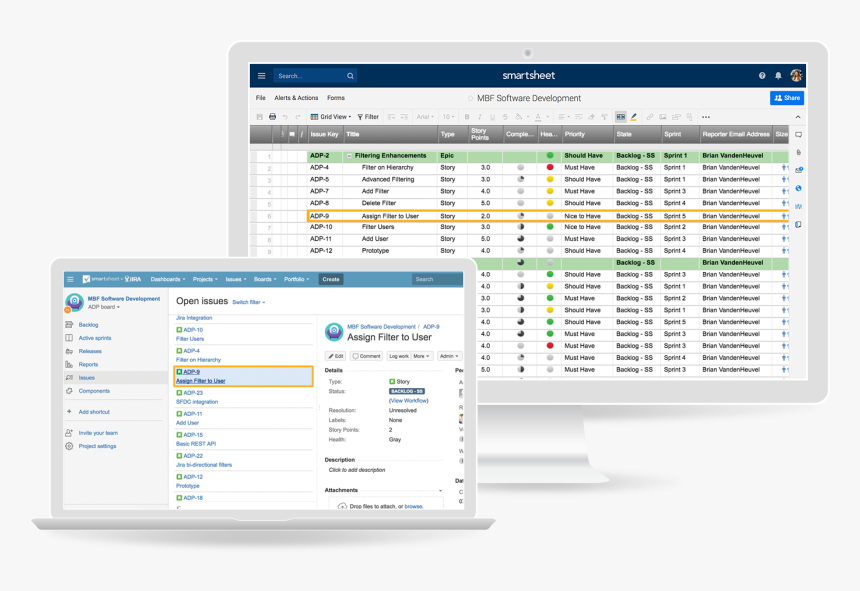Open the text alignment dropdown
This screenshot has width=860, height=591.
(x=563, y=117)
